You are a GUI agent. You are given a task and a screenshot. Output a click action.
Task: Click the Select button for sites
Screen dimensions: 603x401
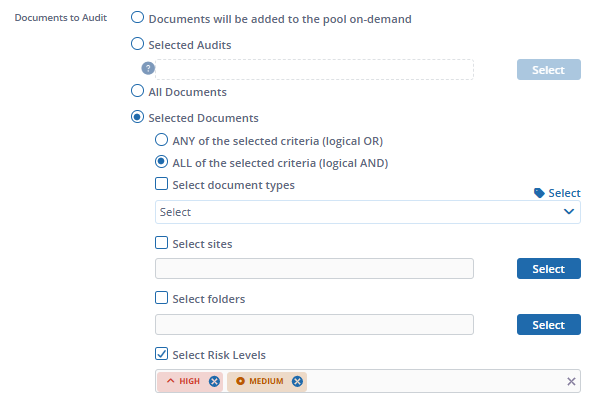pos(548,269)
